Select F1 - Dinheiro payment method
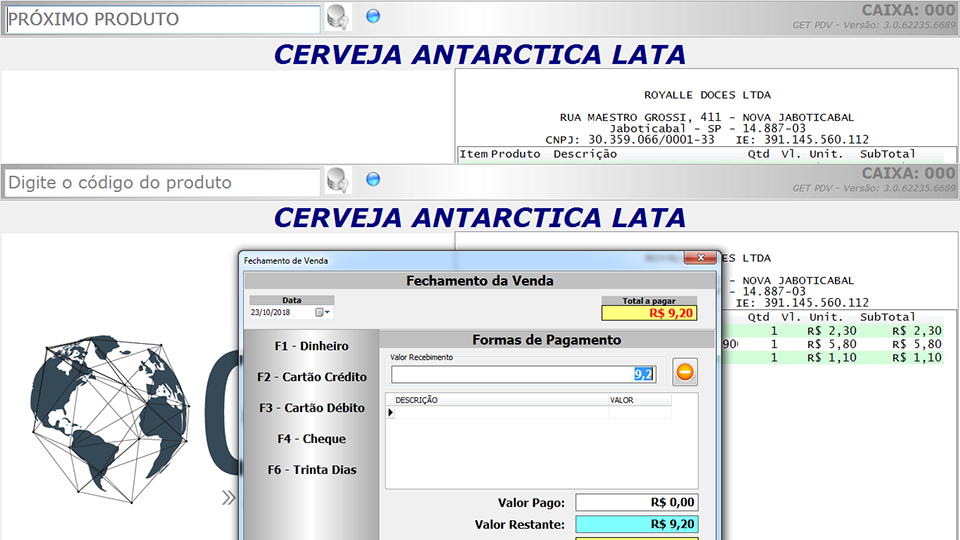Screen dimensions: 960x540 311,346
